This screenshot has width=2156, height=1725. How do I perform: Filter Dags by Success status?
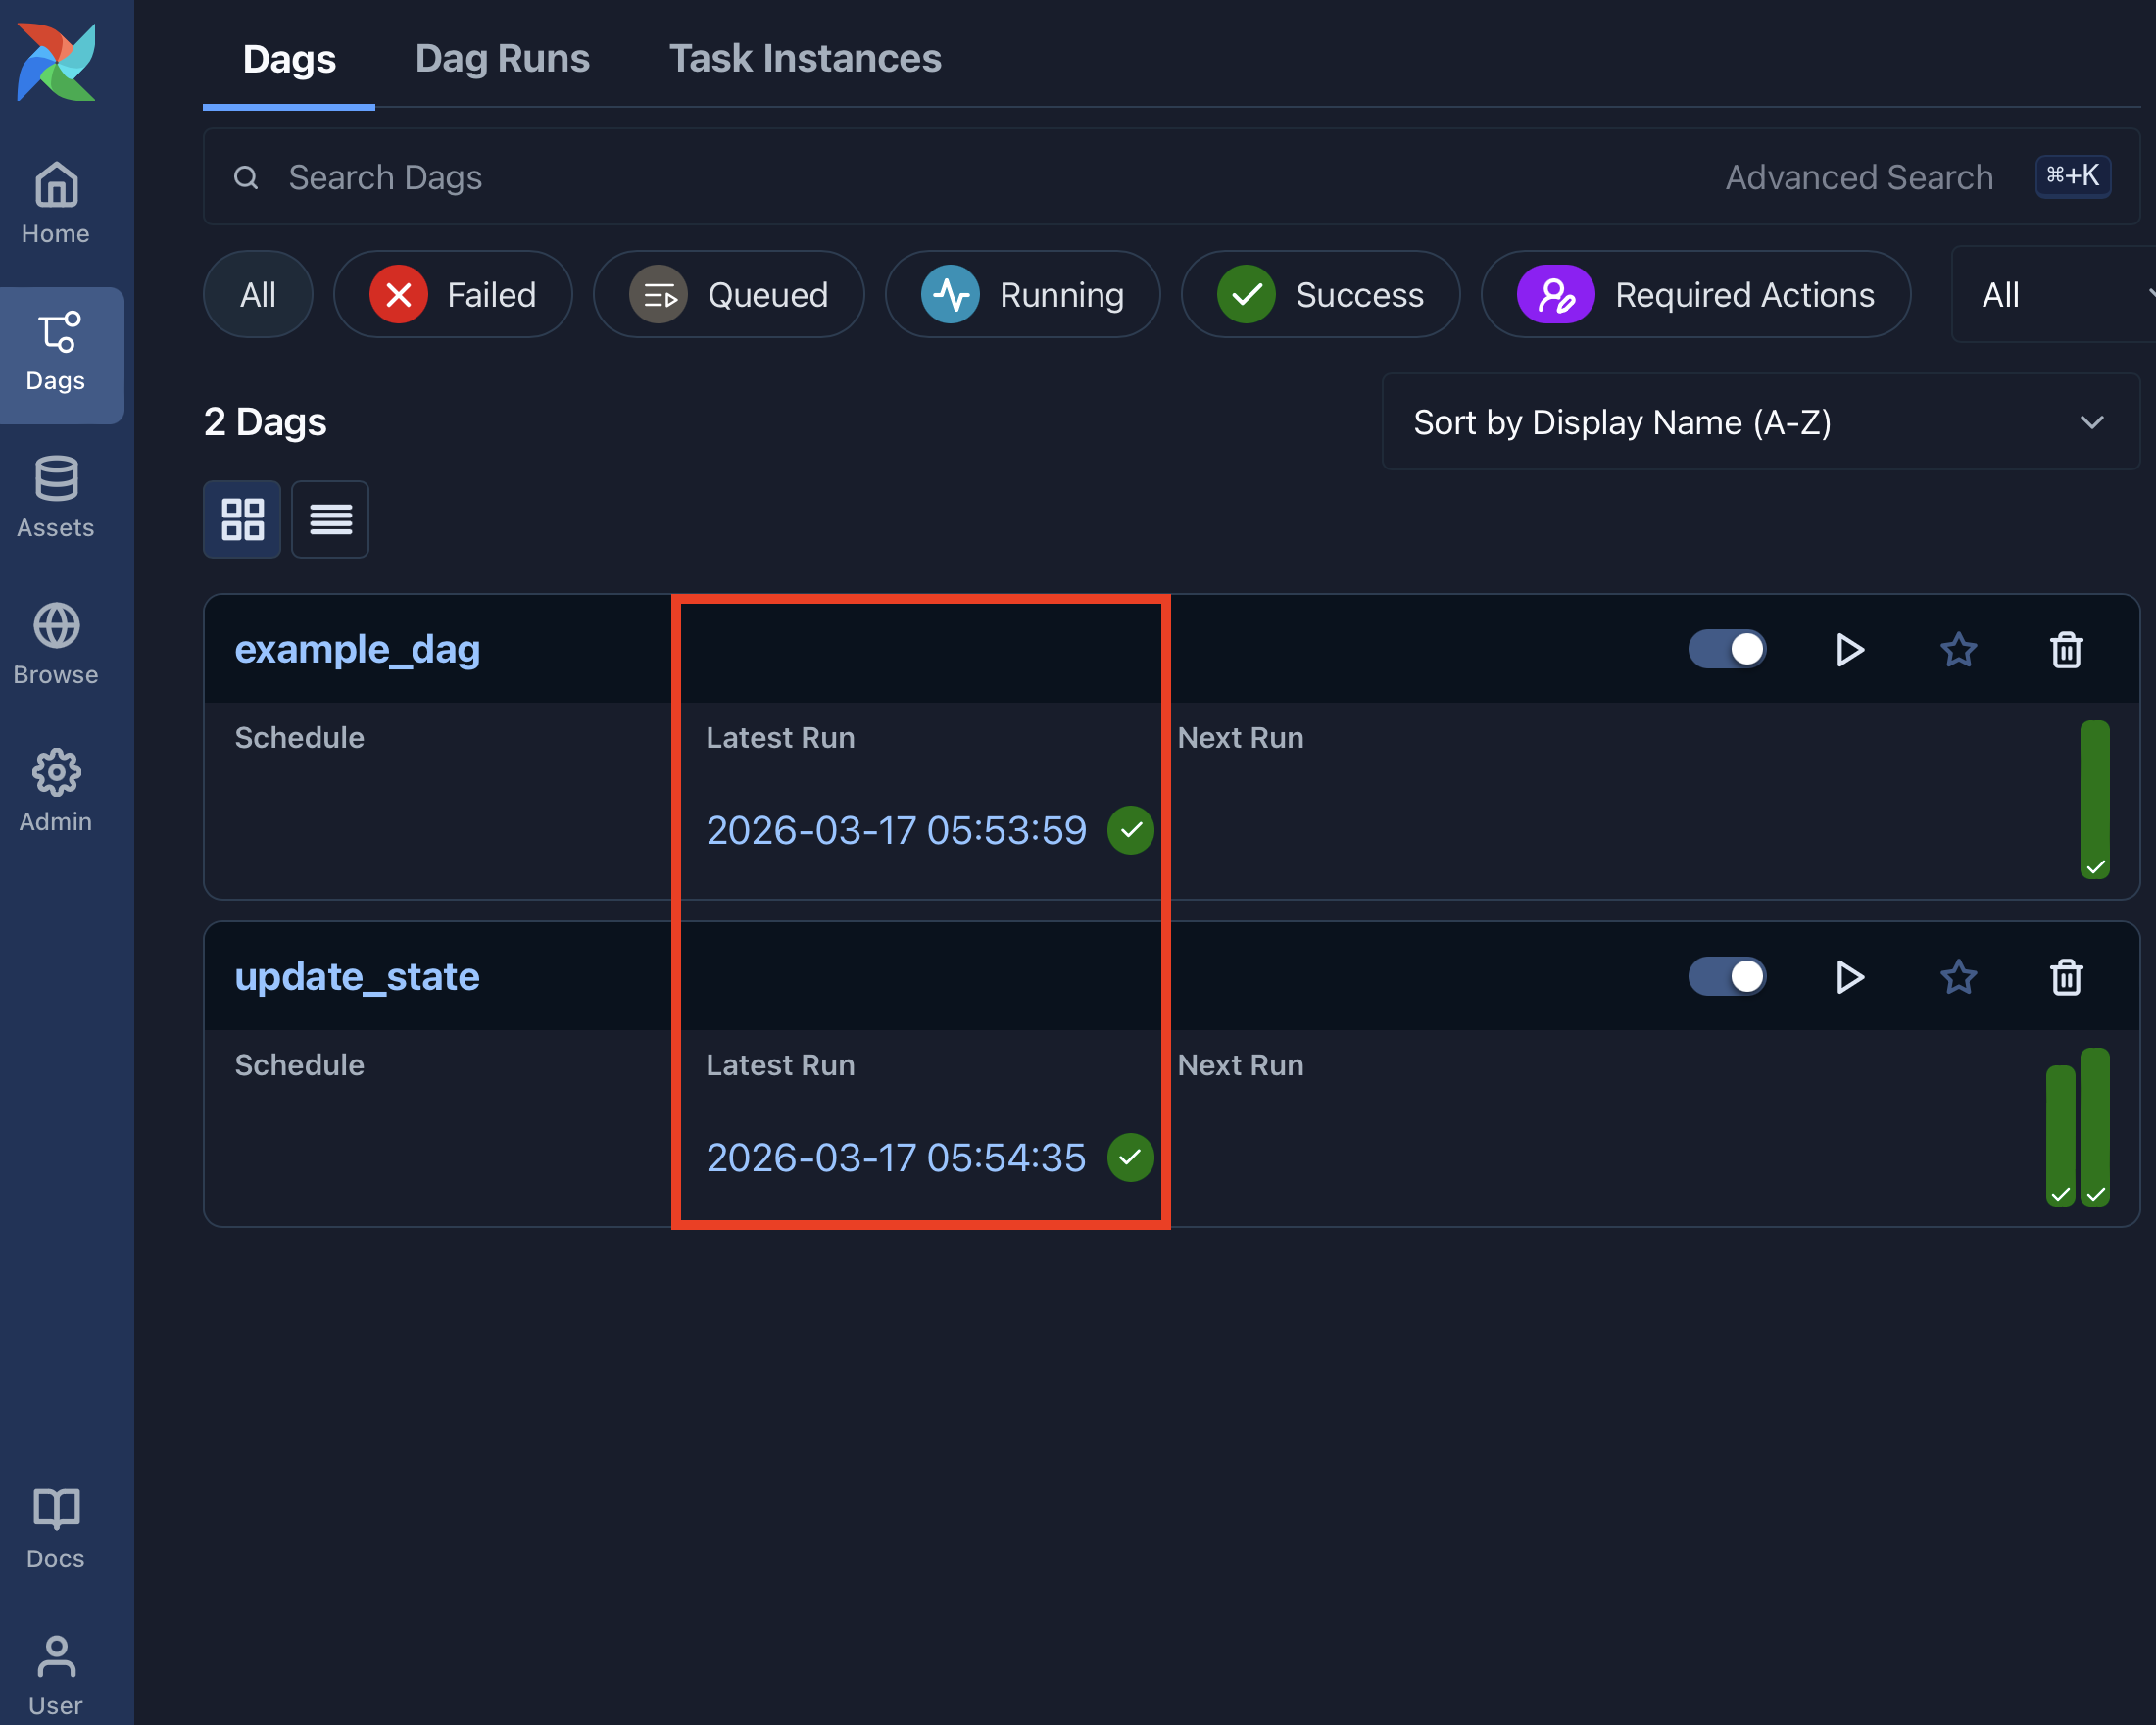(x=1321, y=294)
